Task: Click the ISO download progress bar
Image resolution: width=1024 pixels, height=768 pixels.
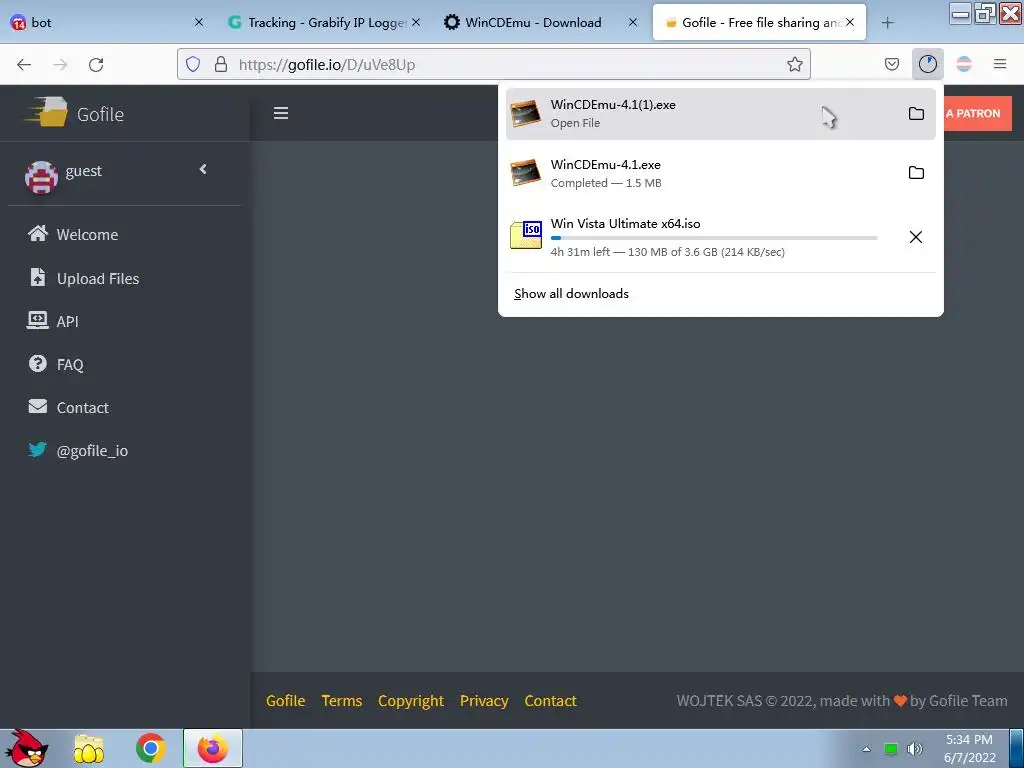Action: pos(714,238)
